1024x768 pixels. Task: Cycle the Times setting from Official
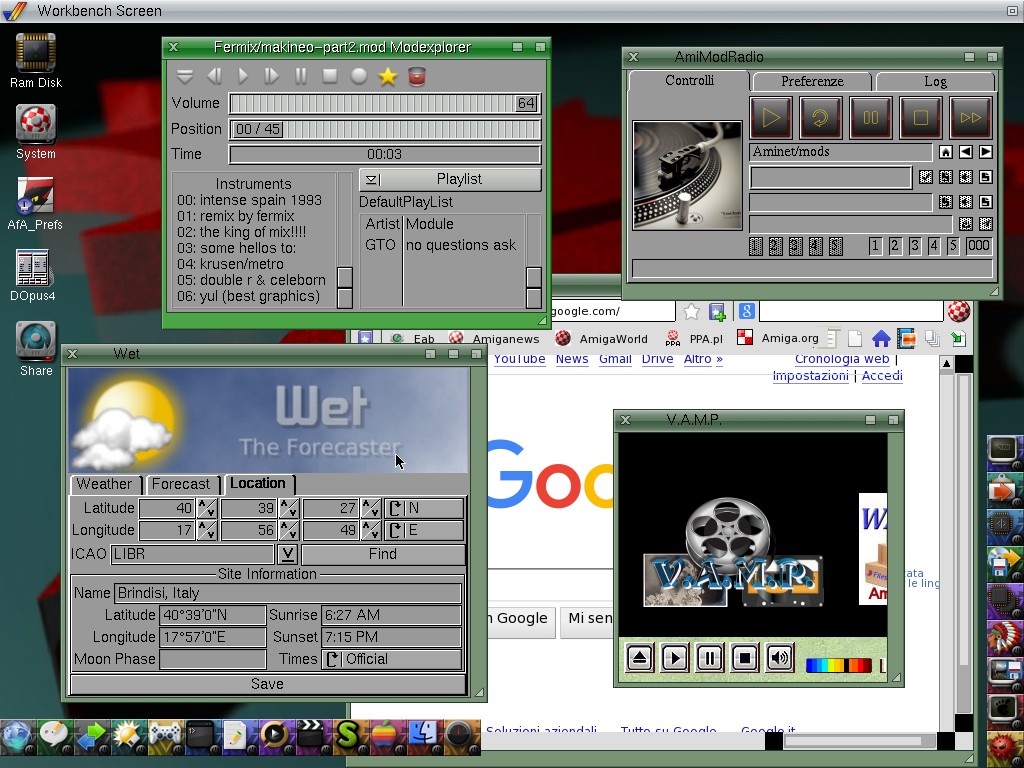click(x=392, y=659)
